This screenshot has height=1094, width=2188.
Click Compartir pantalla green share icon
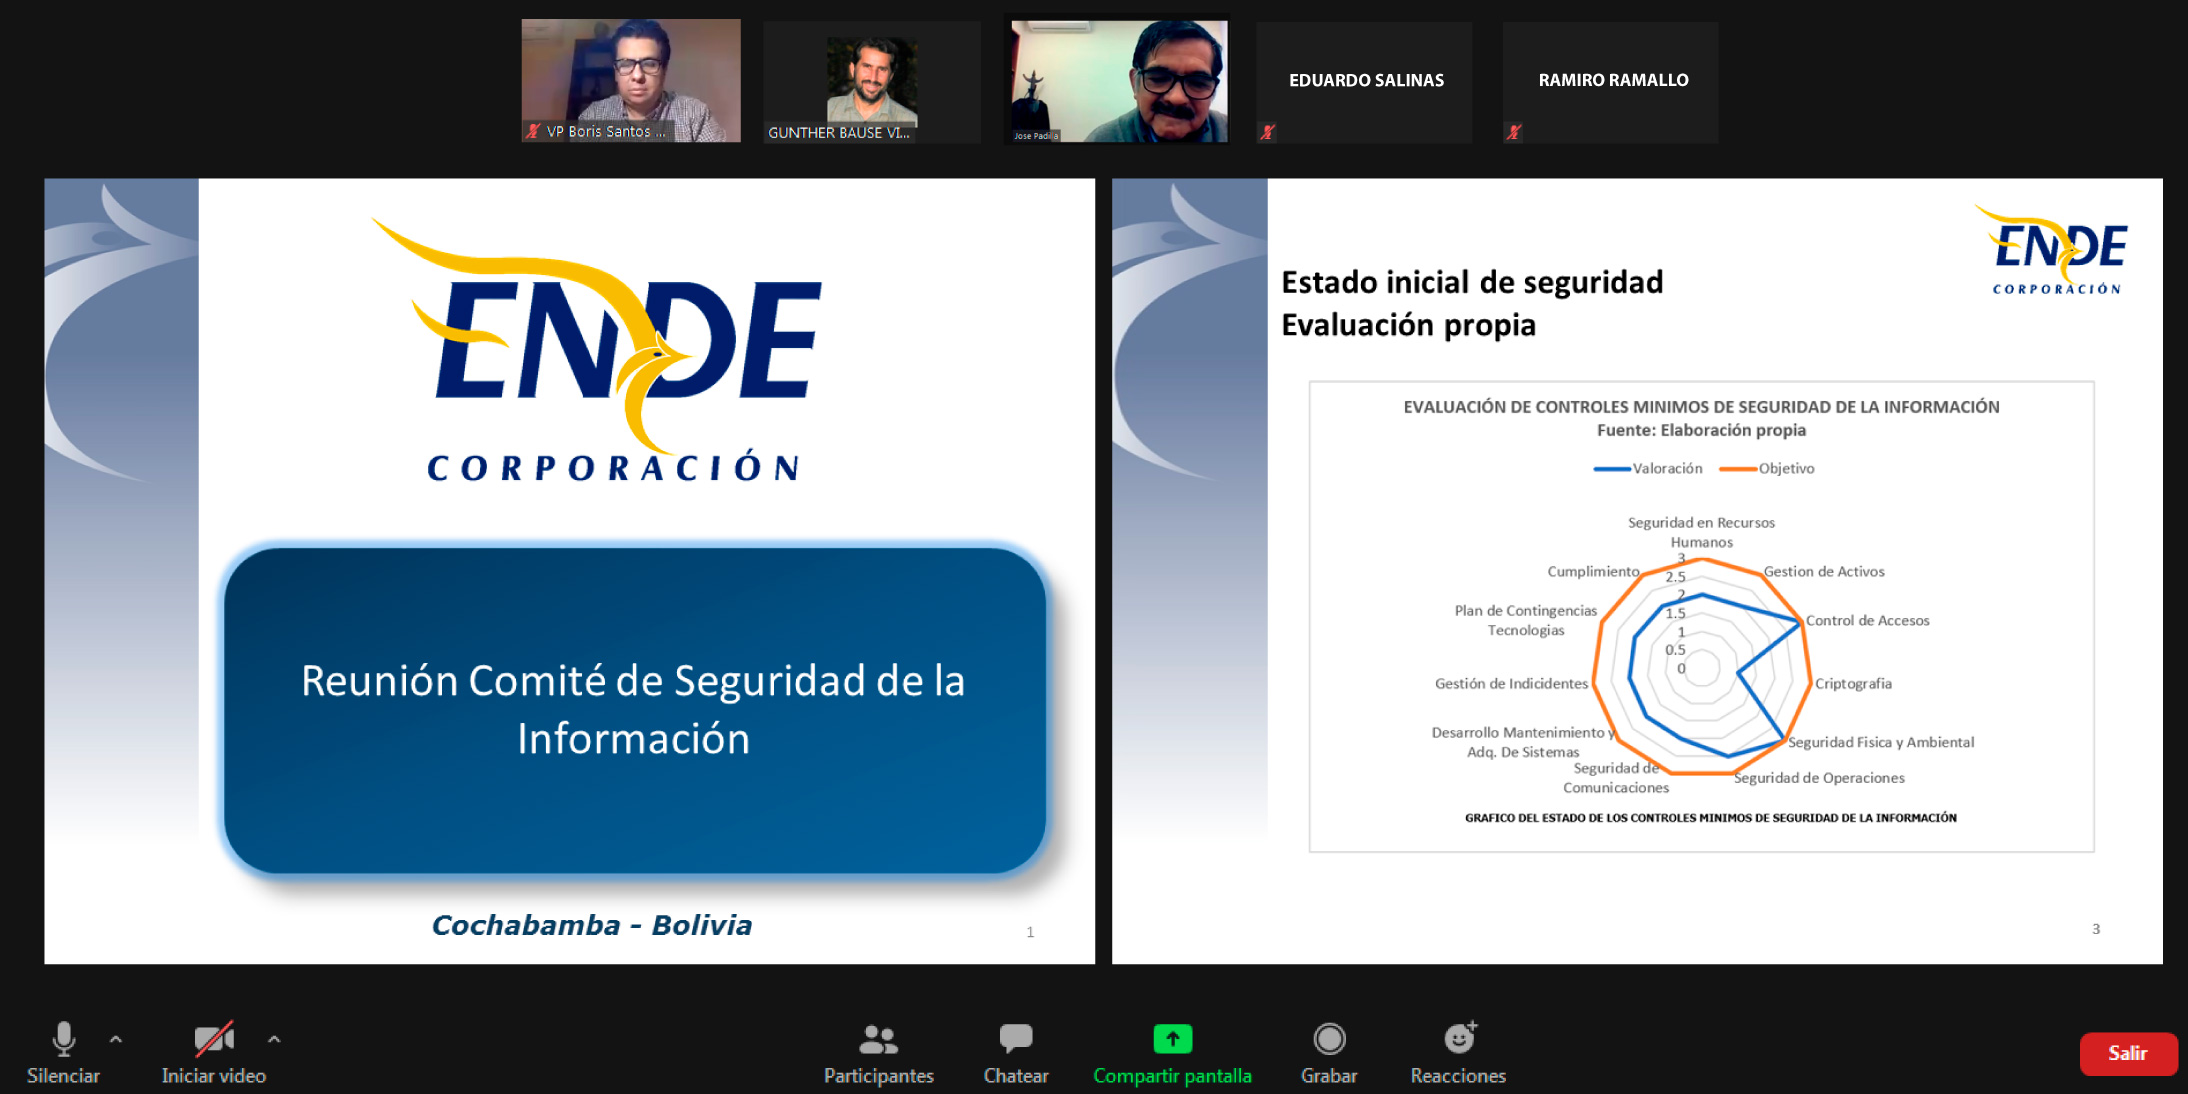[x=1172, y=1039]
